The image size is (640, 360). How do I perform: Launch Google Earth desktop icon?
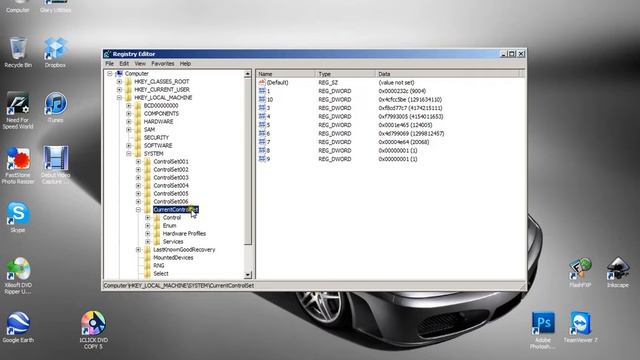coord(18,327)
